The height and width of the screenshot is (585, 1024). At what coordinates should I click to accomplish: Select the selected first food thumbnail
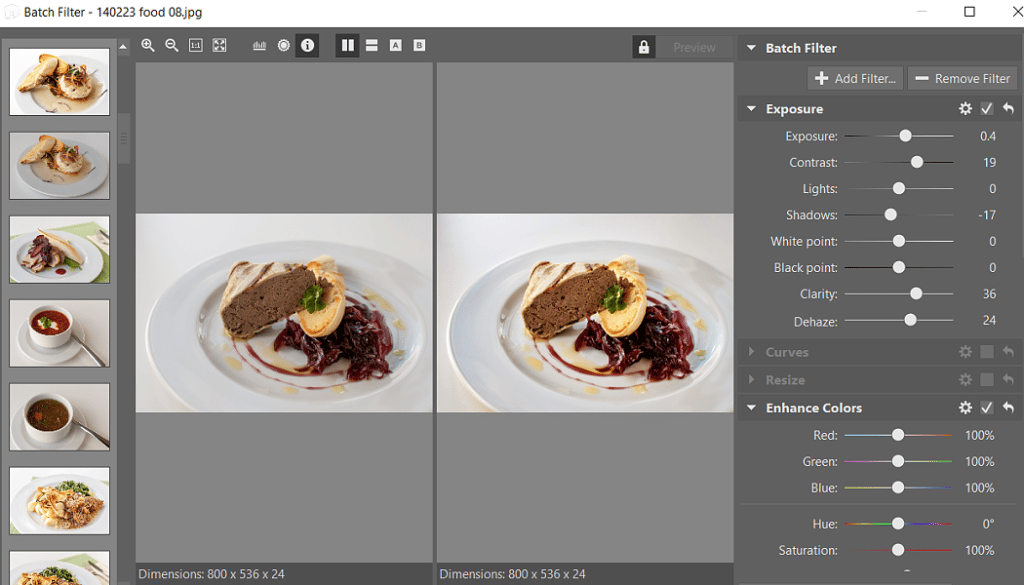pyautogui.click(x=59, y=82)
